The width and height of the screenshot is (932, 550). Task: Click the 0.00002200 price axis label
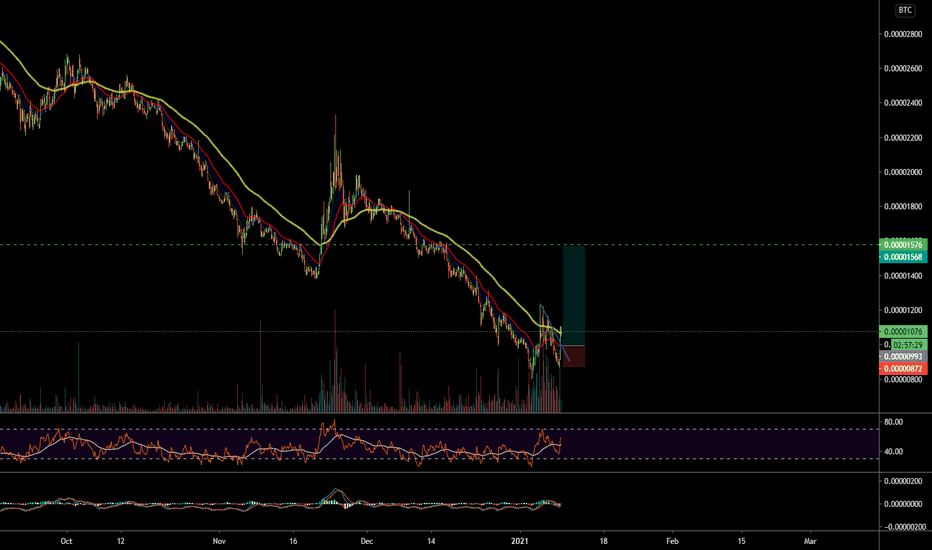click(x=903, y=138)
